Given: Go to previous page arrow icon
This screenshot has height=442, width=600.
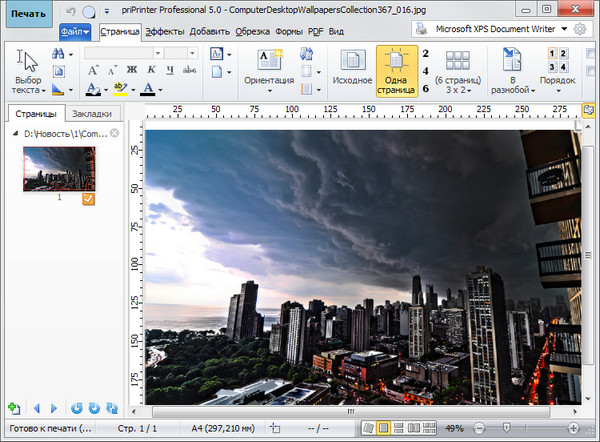Looking at the screenshot, I should (37, 408).
